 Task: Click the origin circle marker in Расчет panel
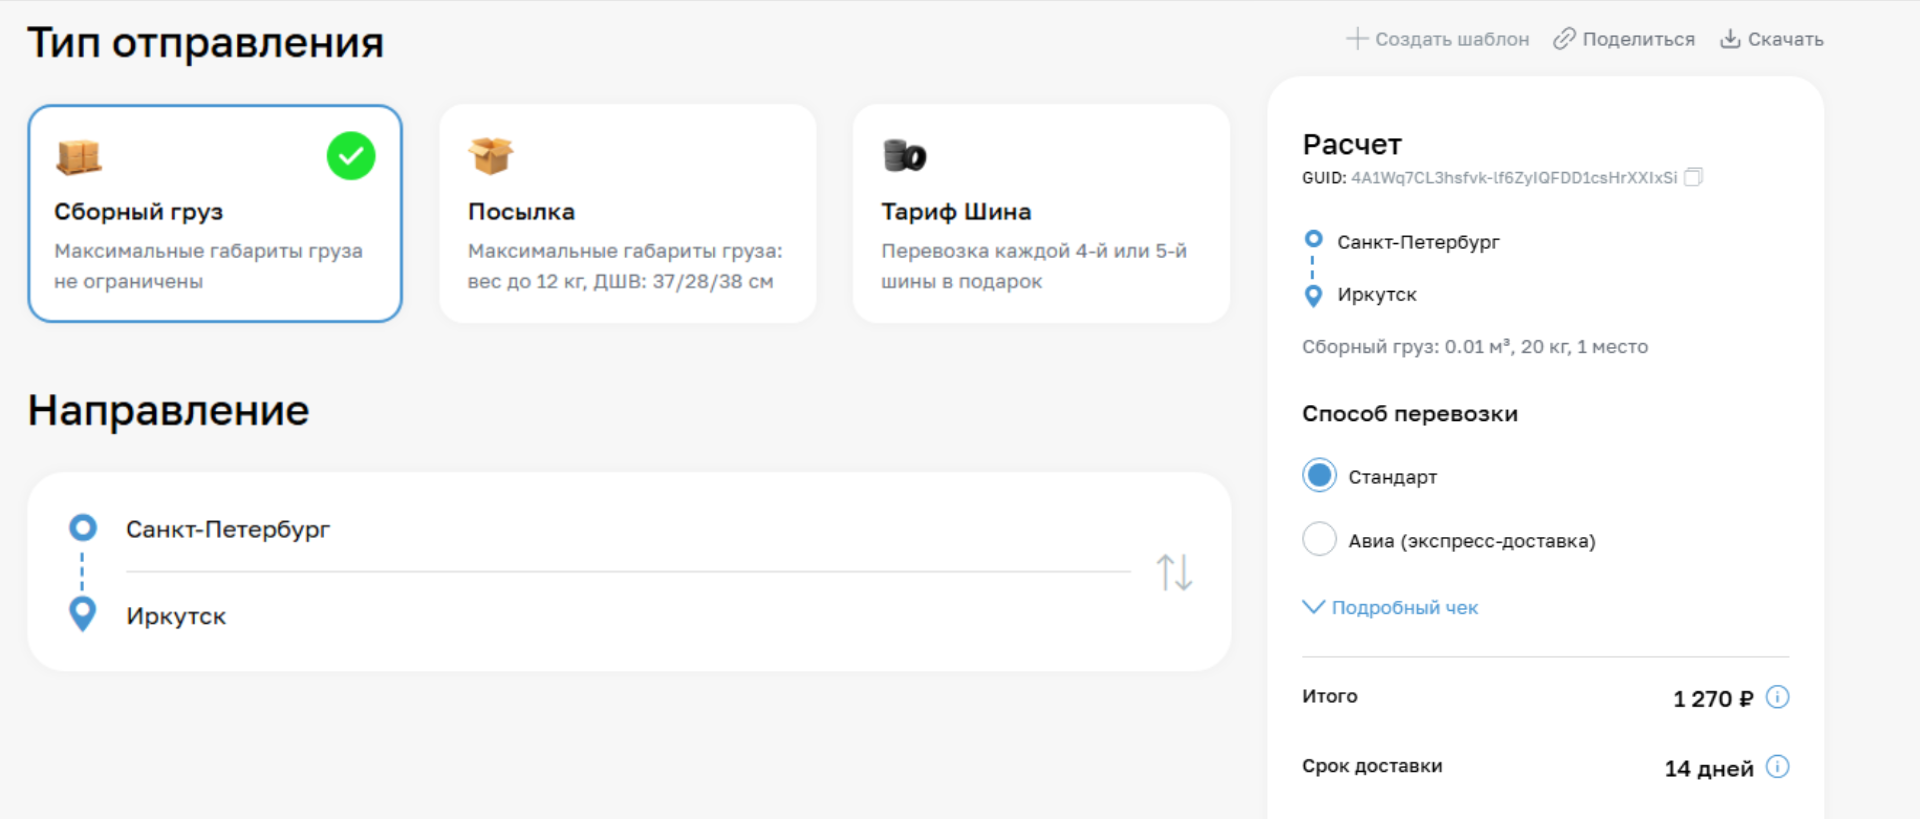[x=1314, y=239]
